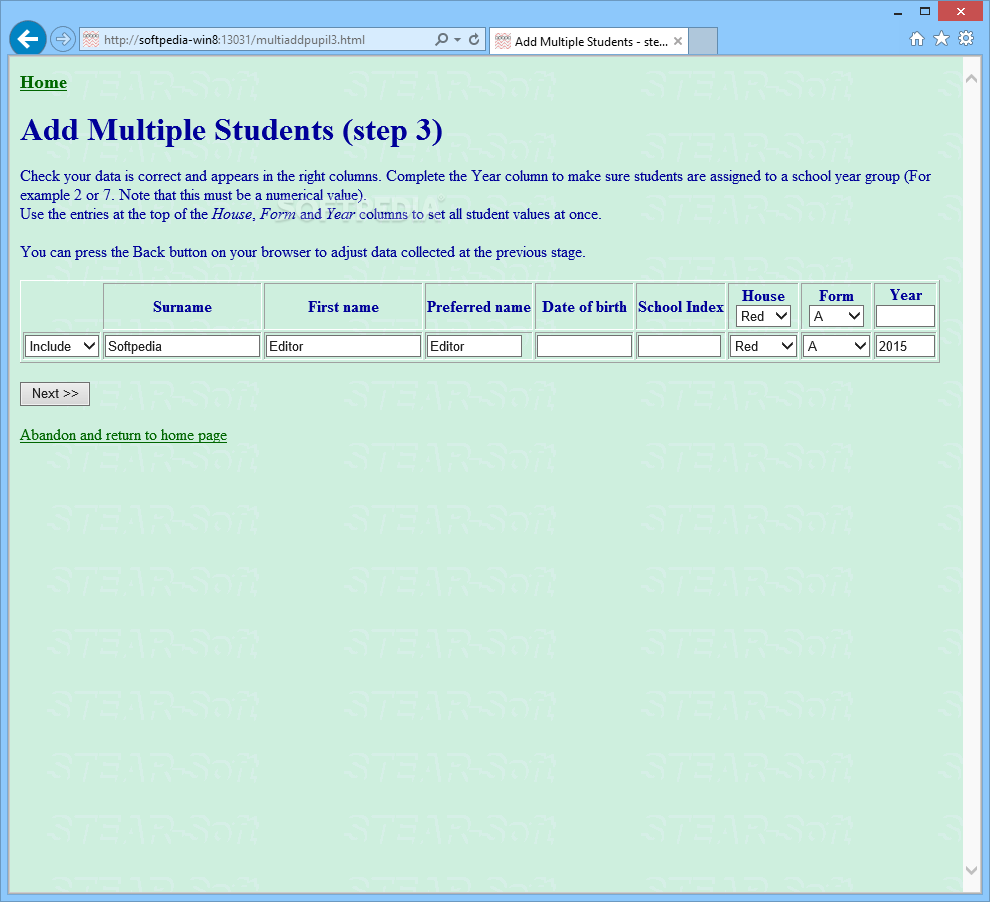The width and height of the screenshot is (990, 902).
Task: Click the Surname column header
Action: tap(182, 307)
